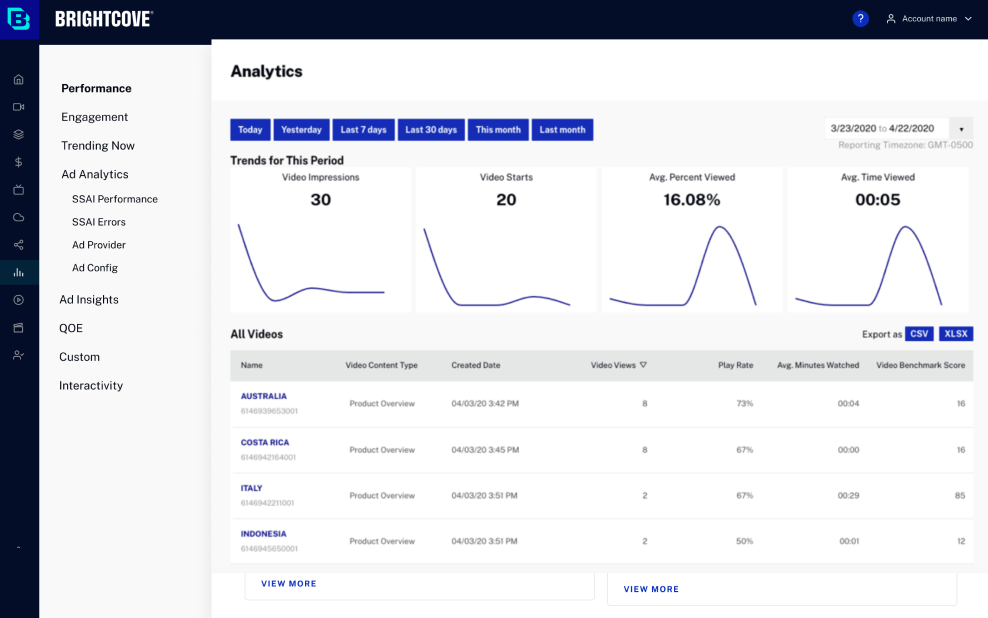This screenshot has width=988, height=618.
Task: Click the Video Benchmark Score column header
Action: point(921,365)
